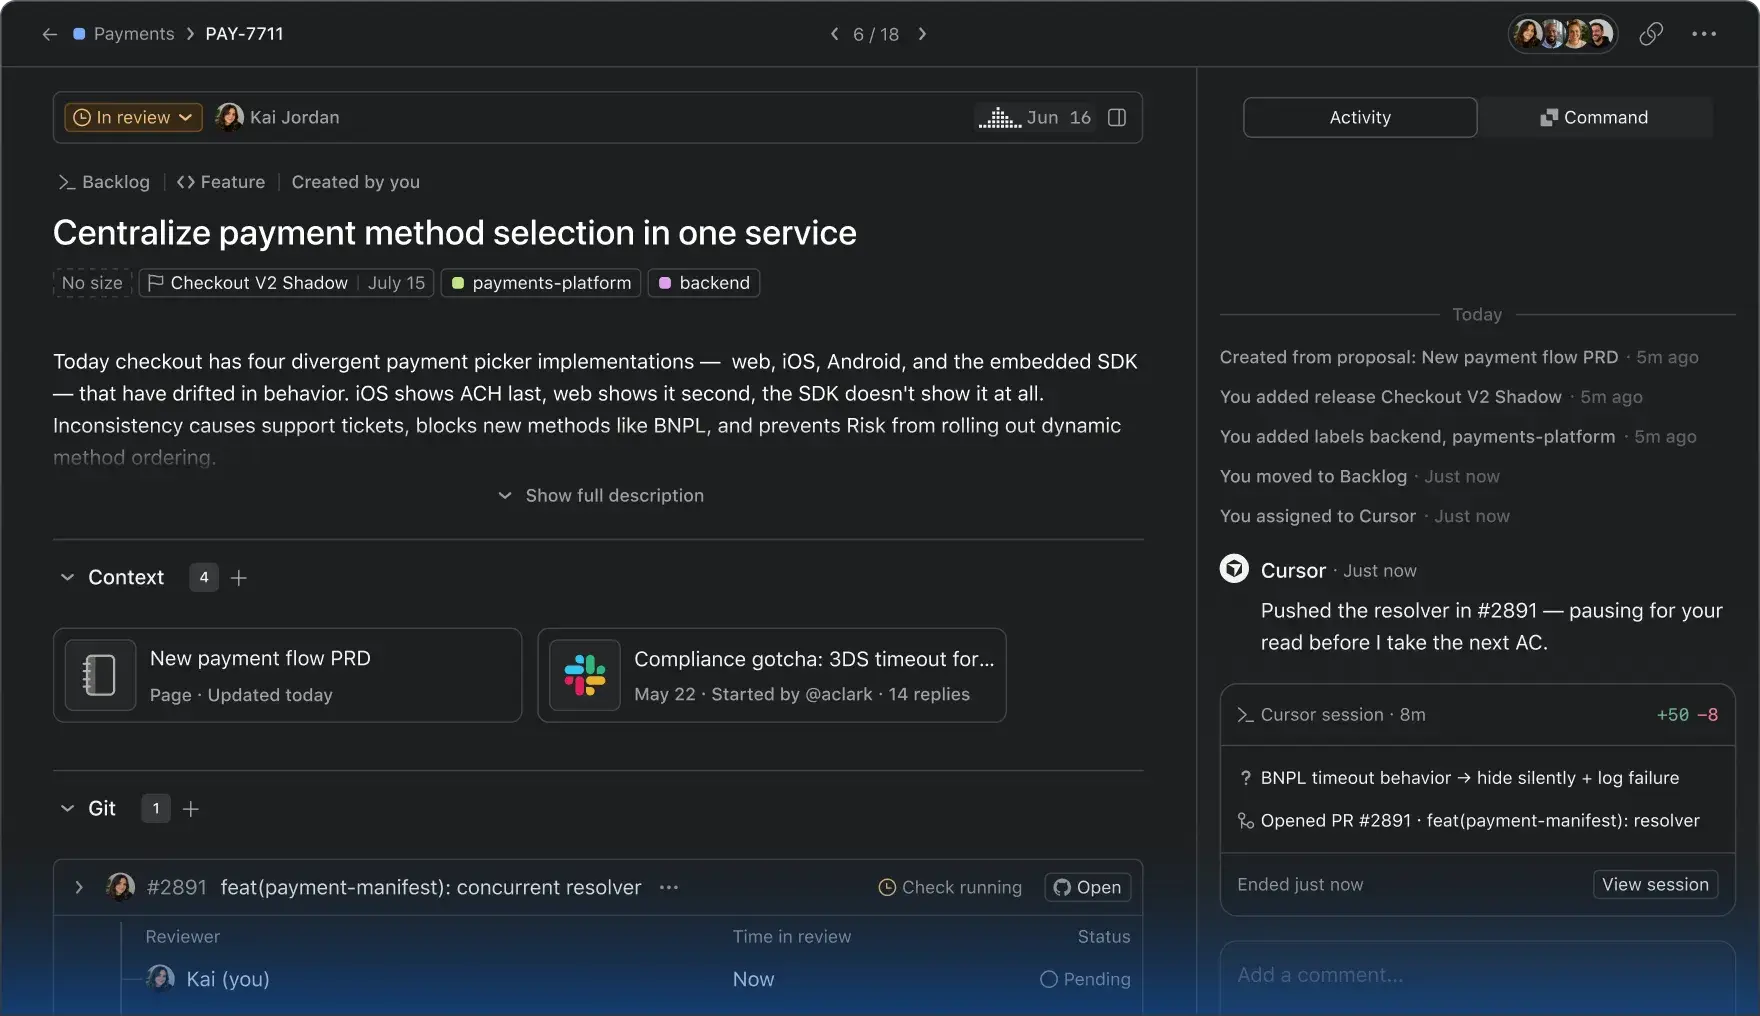The height and width of the screenshot is (1016, 1760).
Task: Click You moved to Backlog entry
Action: click(1360, 476)
